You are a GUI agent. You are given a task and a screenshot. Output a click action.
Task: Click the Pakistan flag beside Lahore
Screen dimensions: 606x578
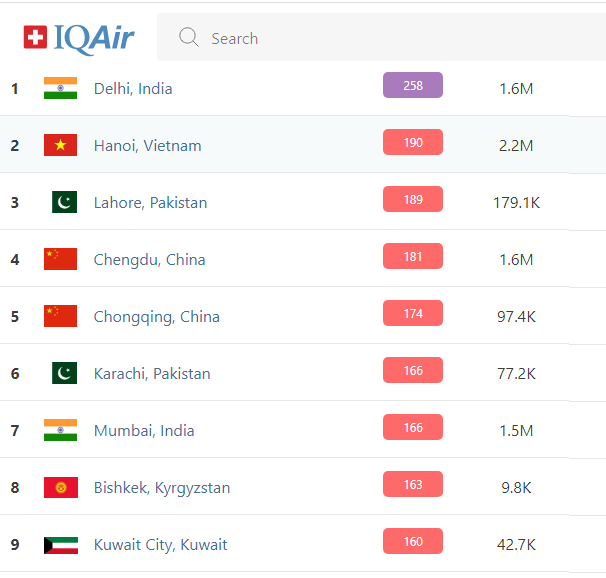tap(64, 202)
